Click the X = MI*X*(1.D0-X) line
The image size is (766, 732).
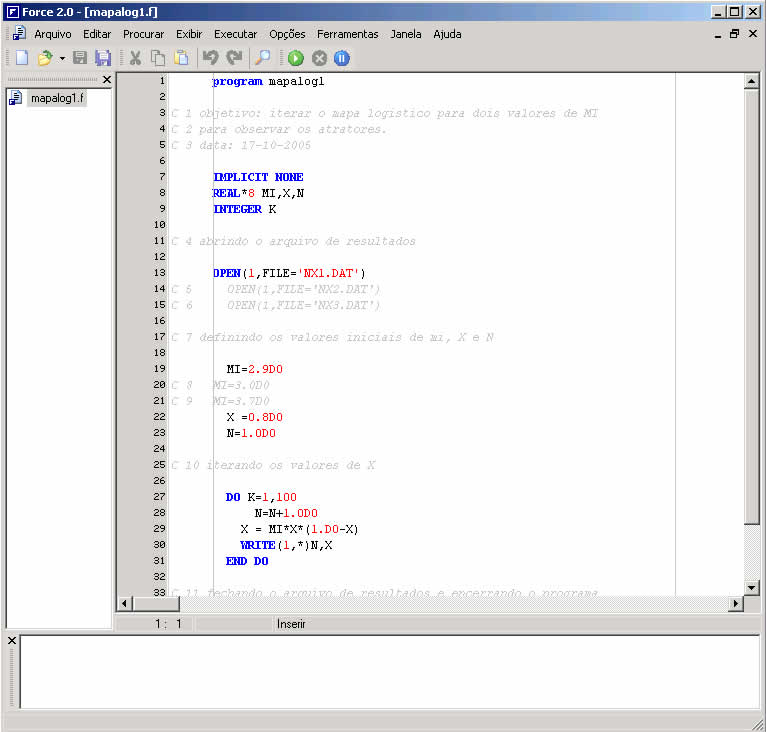[299, 530]
